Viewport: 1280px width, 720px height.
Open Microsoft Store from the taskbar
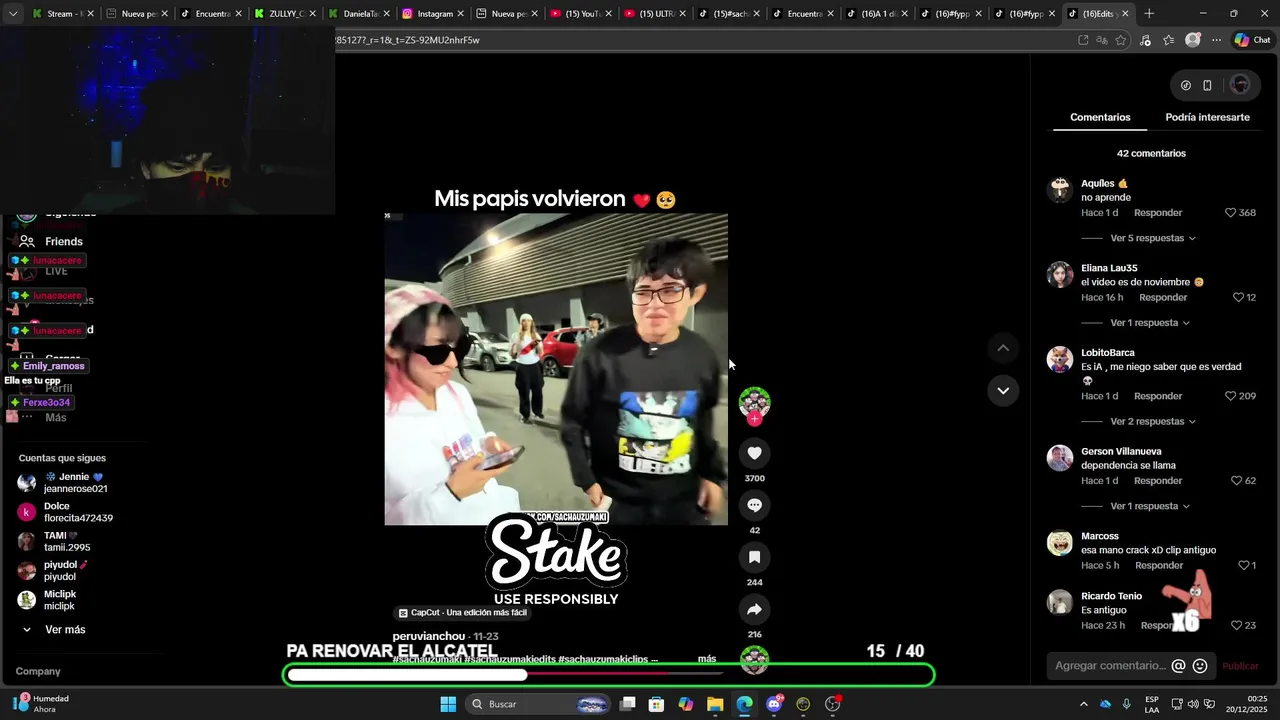click(656, 704)
